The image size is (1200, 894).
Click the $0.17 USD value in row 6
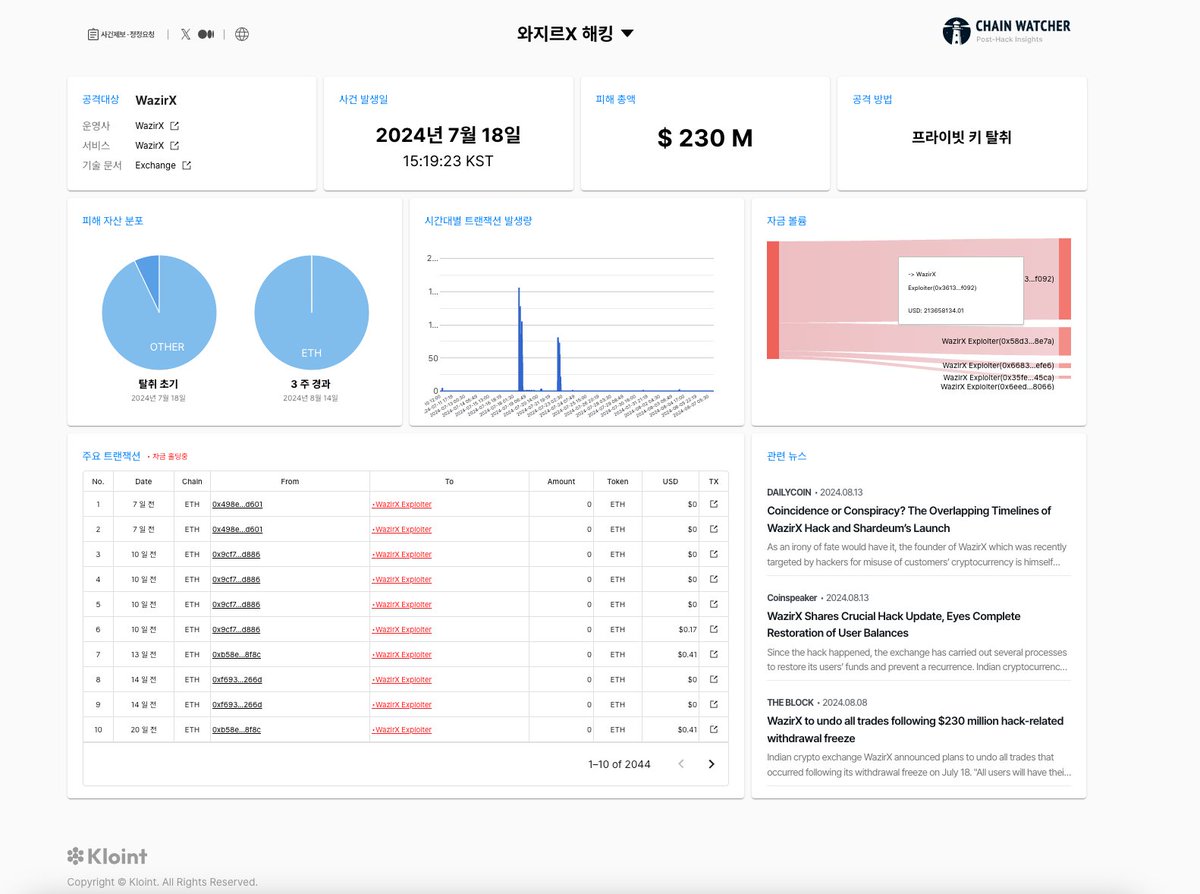687,629
